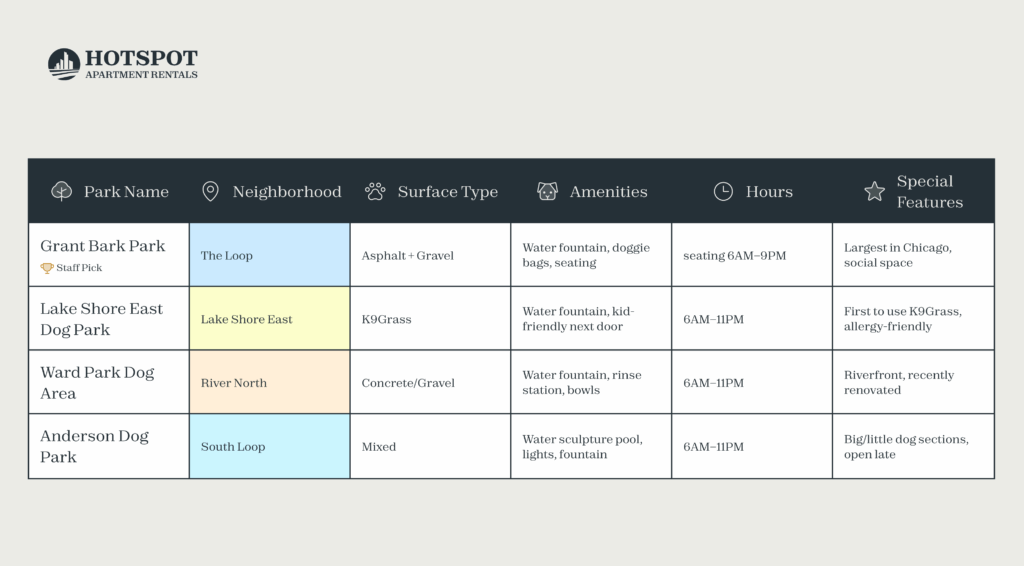Click the Lake Shore East Dog Park name
The width and height of the screenshot is (1024, 566).
tap(101, 319)
